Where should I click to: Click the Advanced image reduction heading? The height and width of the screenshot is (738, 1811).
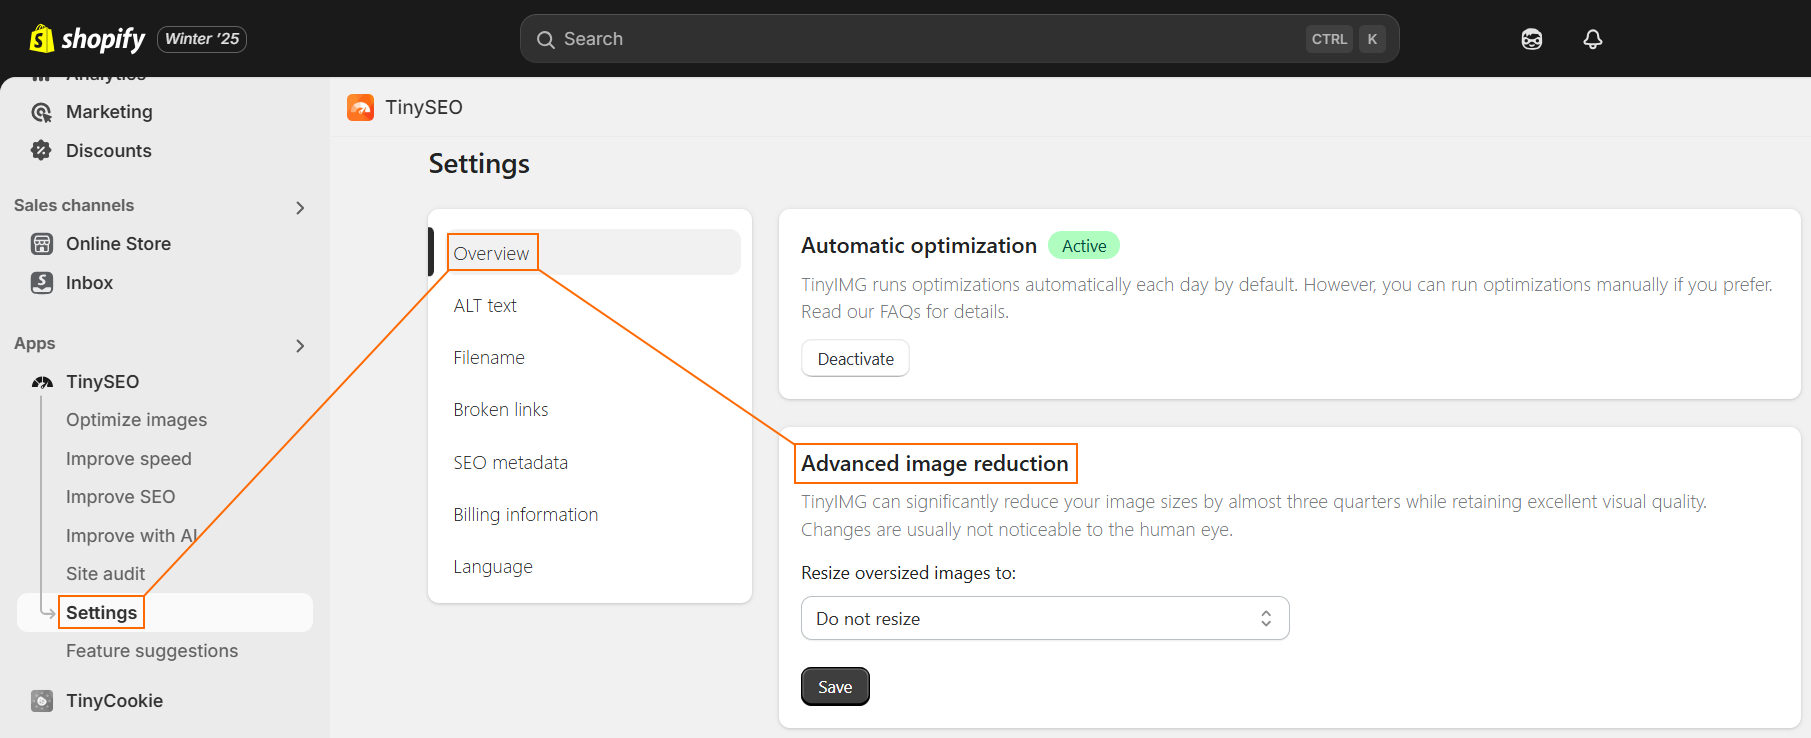pos(935,464)
